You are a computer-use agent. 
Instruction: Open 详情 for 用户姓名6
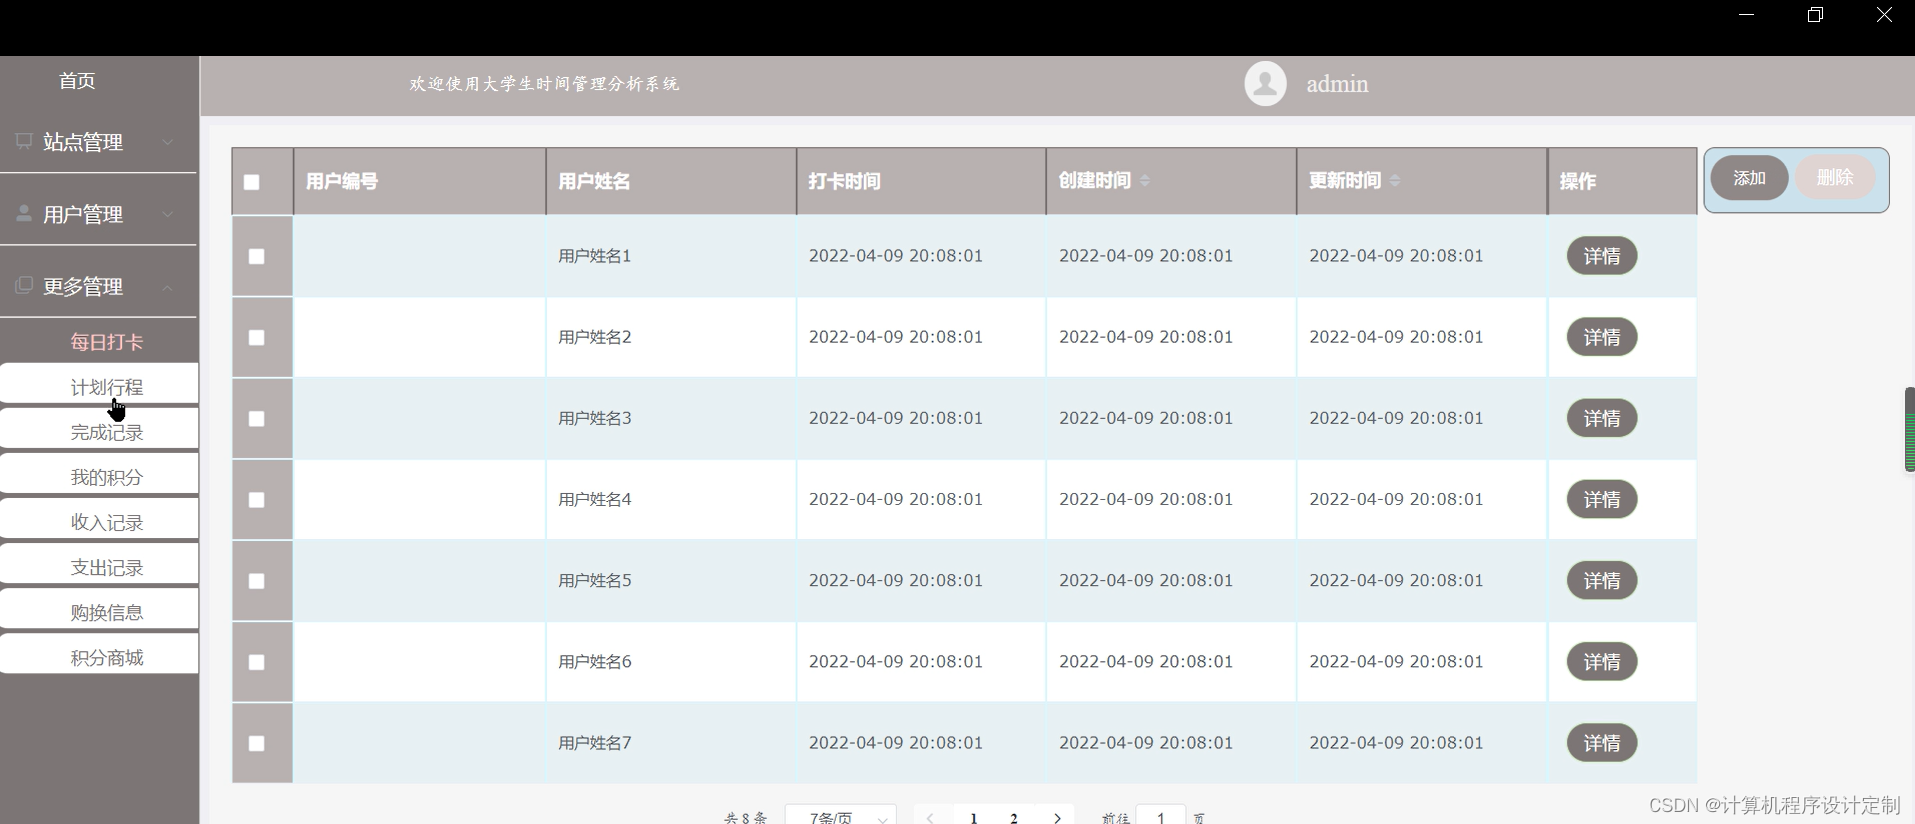pos(1602,661)
